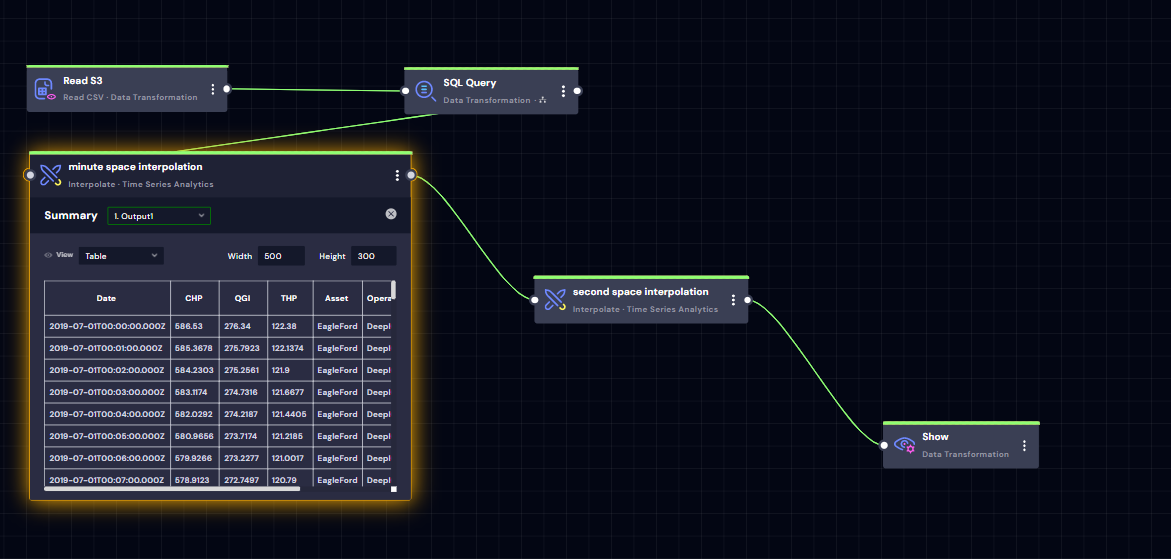Click the QGI value 274.2187
This screenshot has width=1171, height=559.
coord(243,414)
